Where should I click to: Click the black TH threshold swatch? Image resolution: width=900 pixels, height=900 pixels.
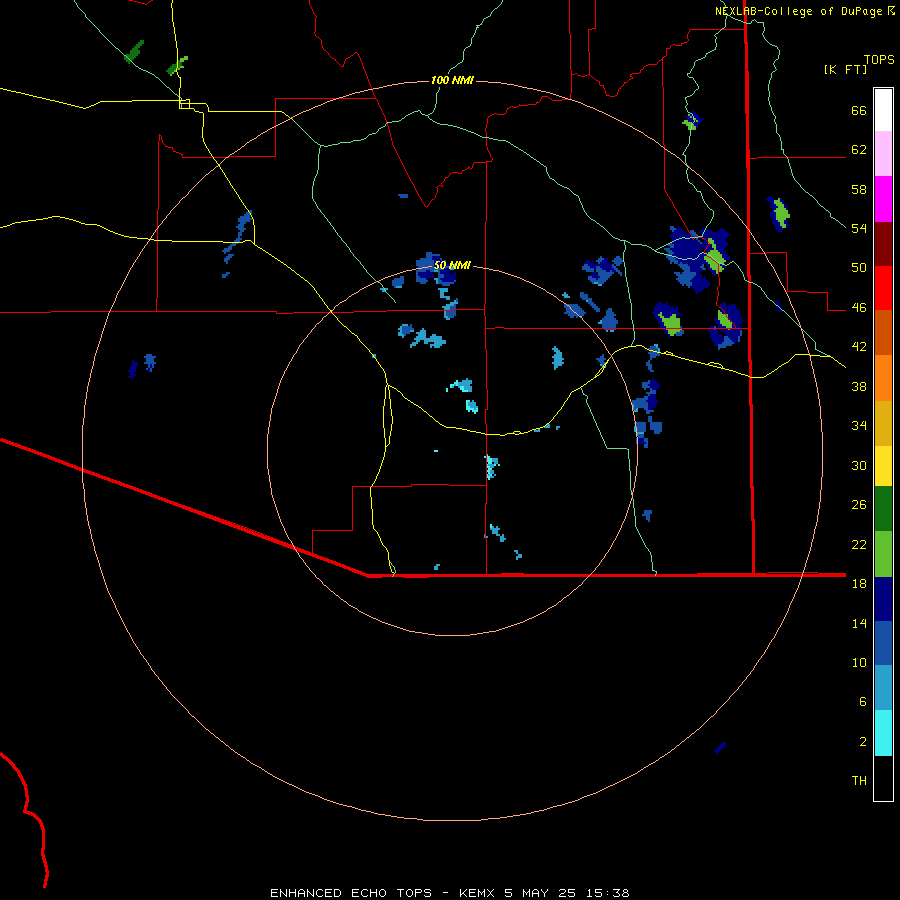[x=883, y=778]
